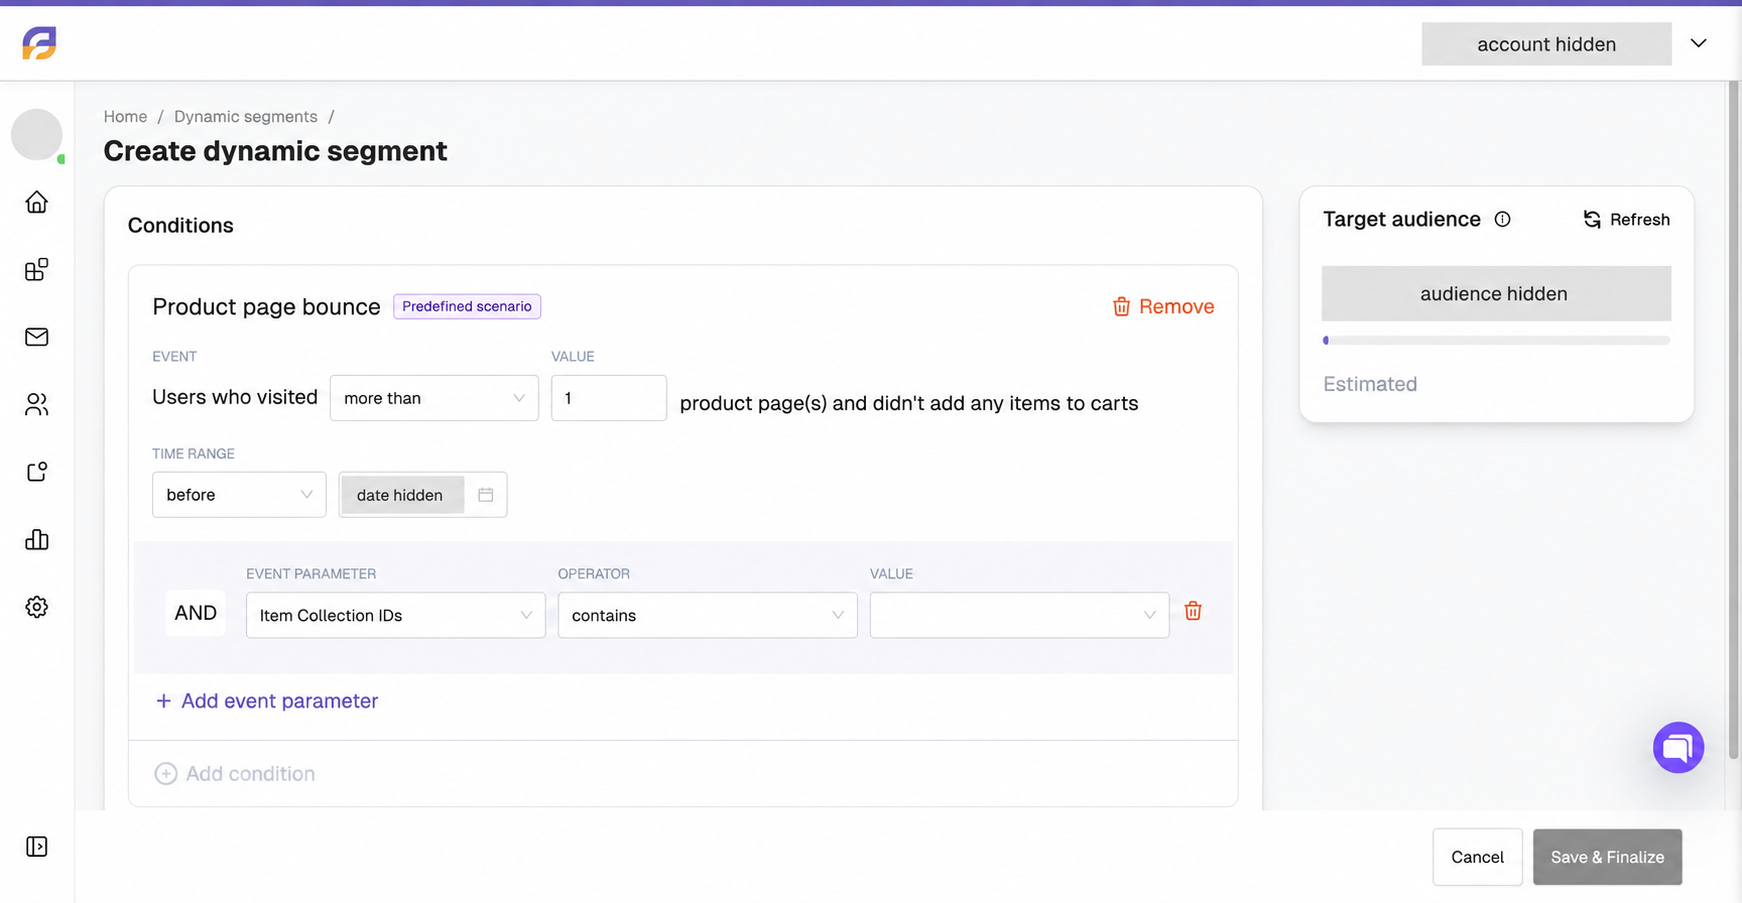The width and height of the screenshot is (1742, 903).
Task: Click the 'Estimated' label
Action: pos(1370,384)
